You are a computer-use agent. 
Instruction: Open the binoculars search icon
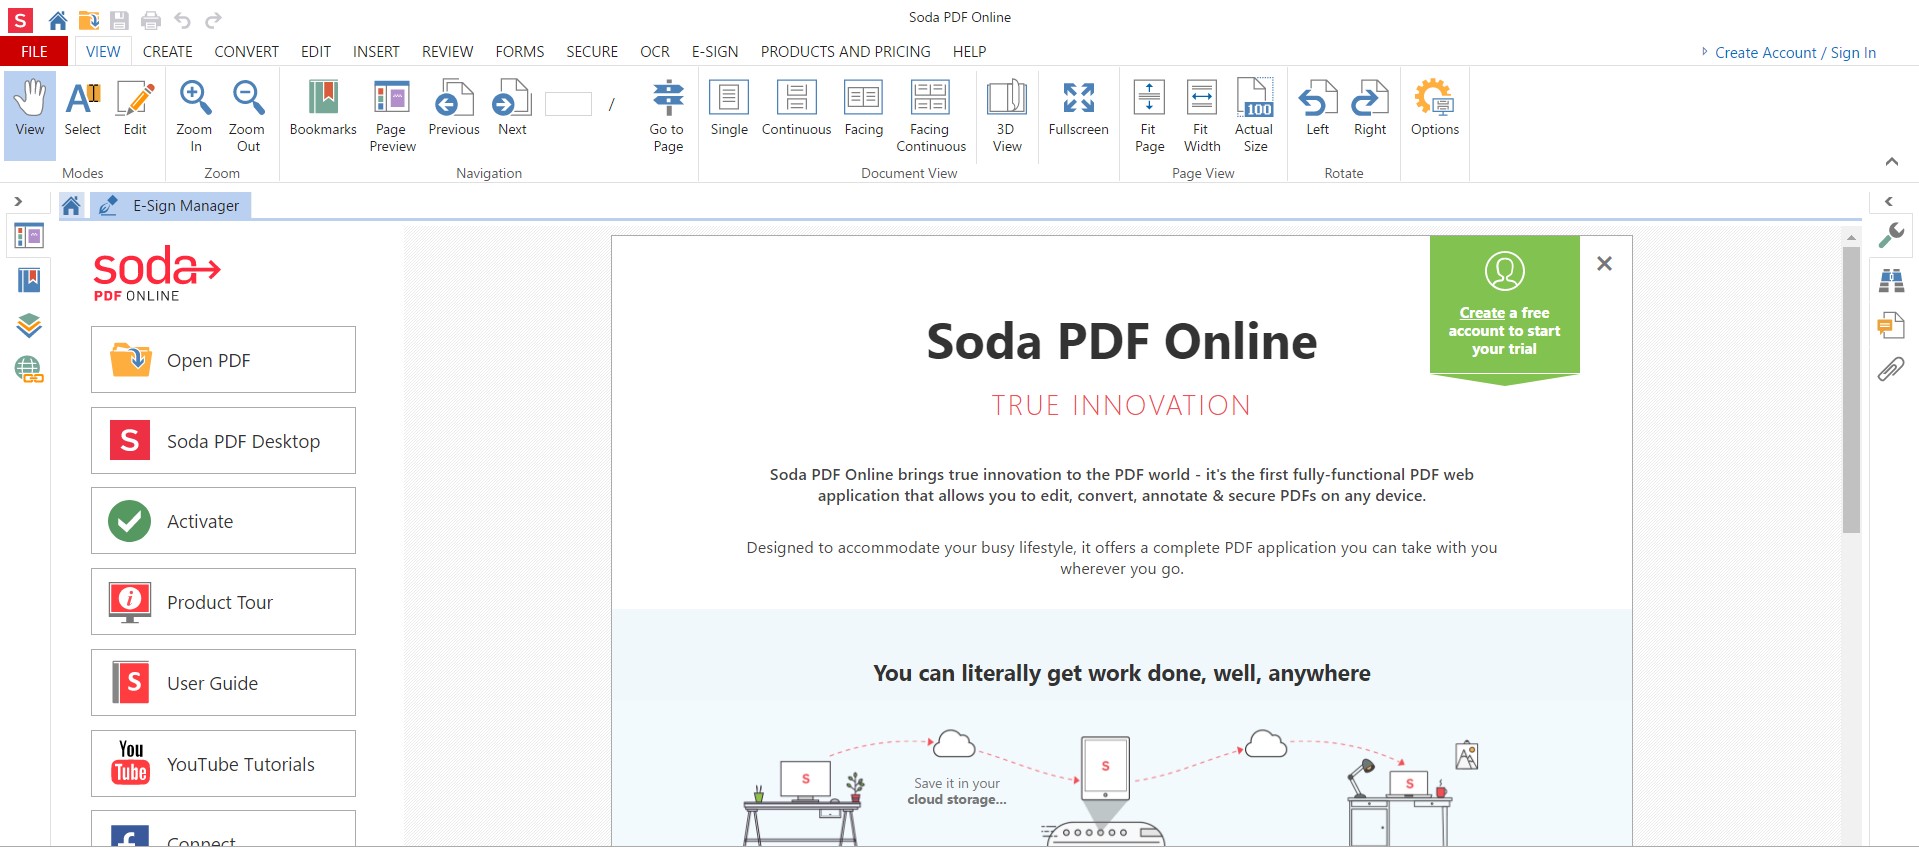[x=1891, y=280]
